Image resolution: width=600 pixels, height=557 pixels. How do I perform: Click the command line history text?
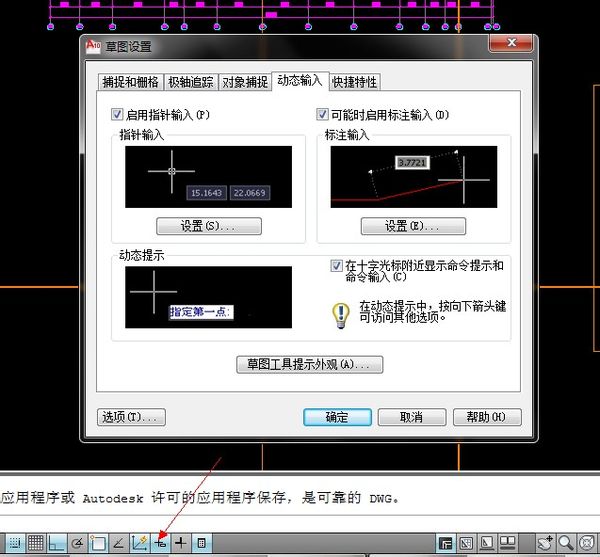pos(200,498)
